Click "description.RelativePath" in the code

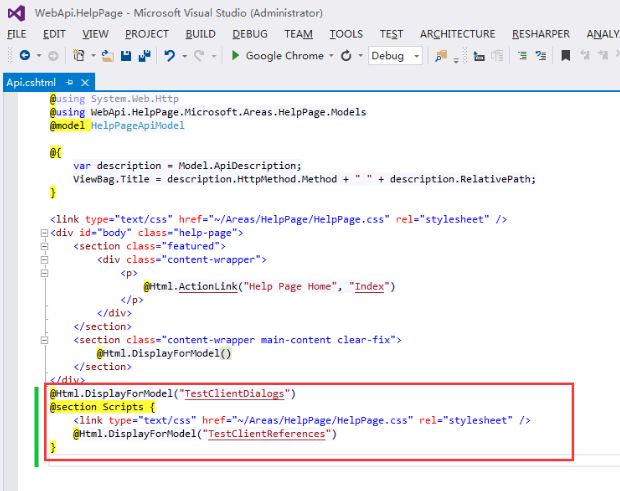point(460,179)
